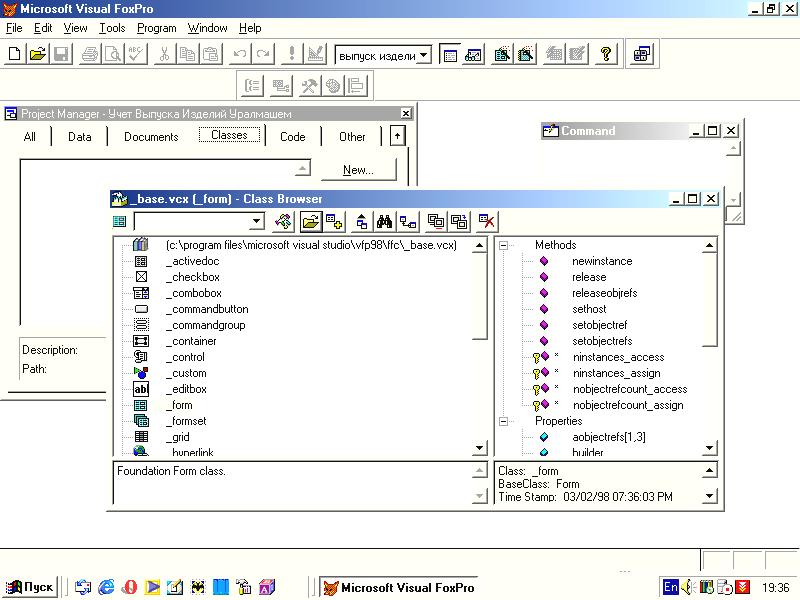Click the Cut scissors toolbar icon
Viewport: 800px width, 600px height.
(x=164, y=54)
